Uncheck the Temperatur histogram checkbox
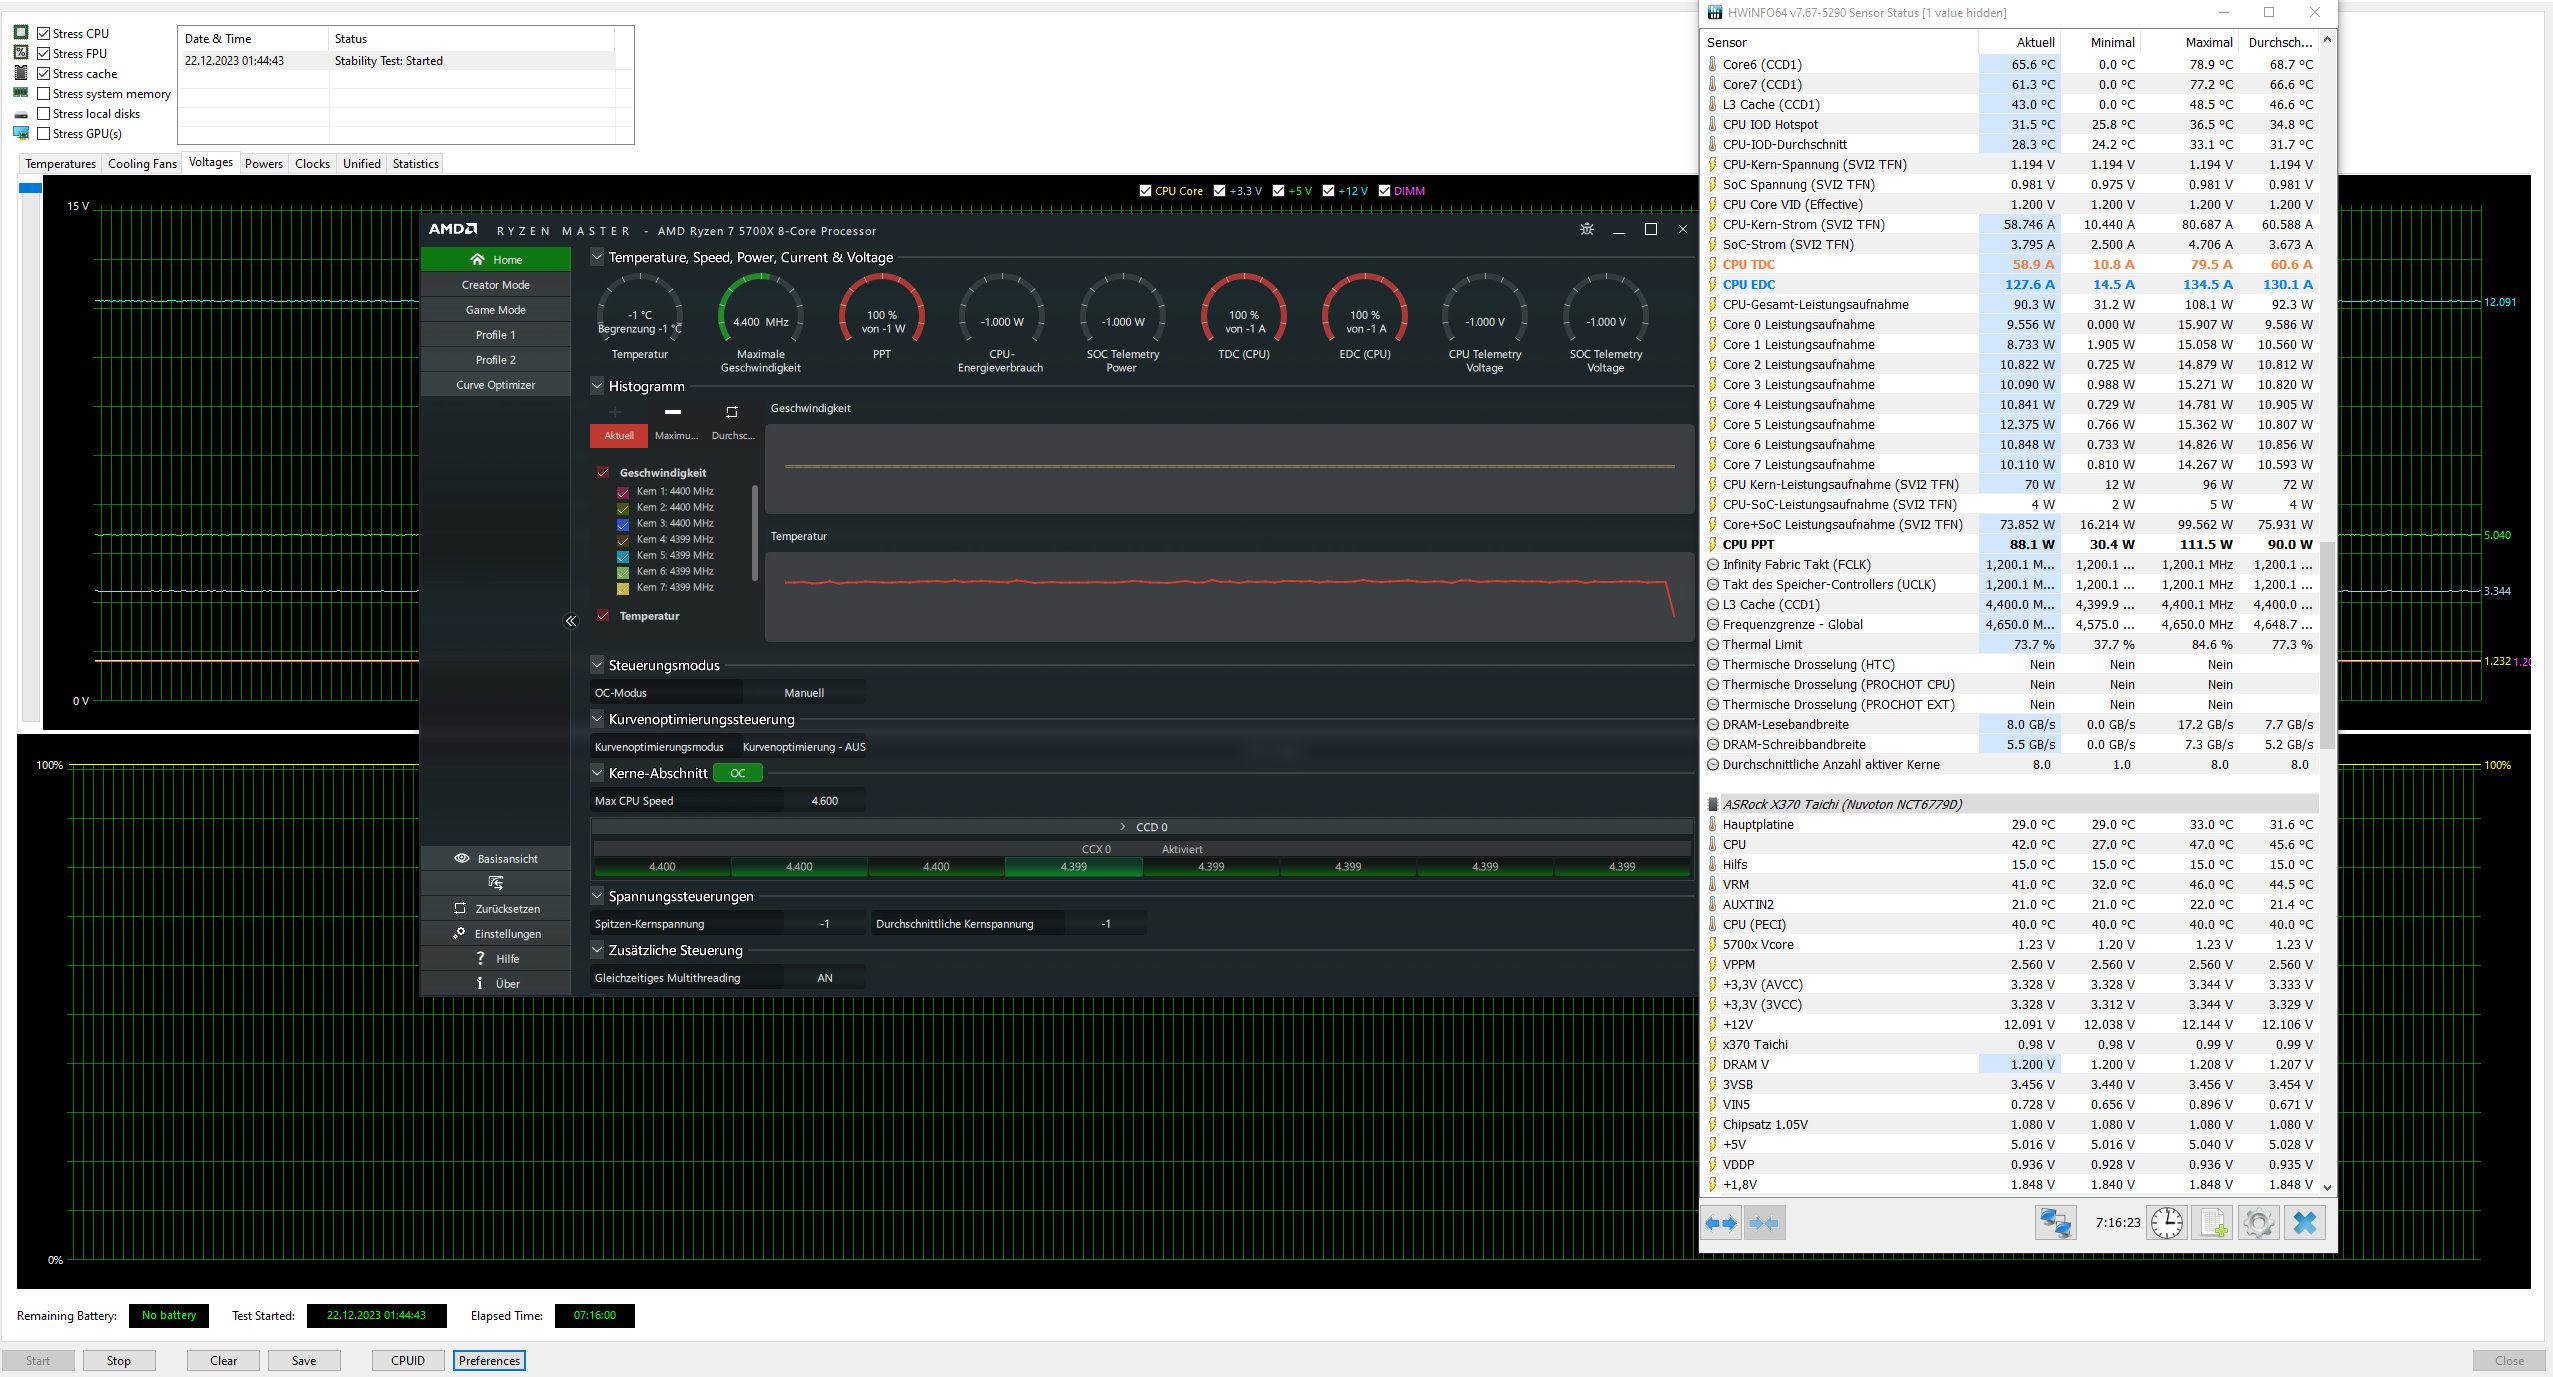Screen dimensions: 2553x1377 (x=603, y=615)
